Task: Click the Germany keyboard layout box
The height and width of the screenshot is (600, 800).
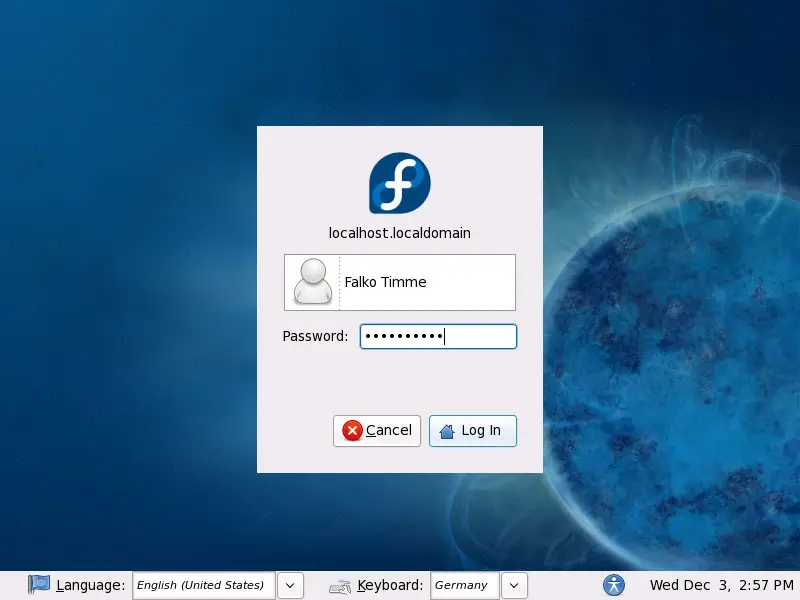Action: [x=465, y=585]
